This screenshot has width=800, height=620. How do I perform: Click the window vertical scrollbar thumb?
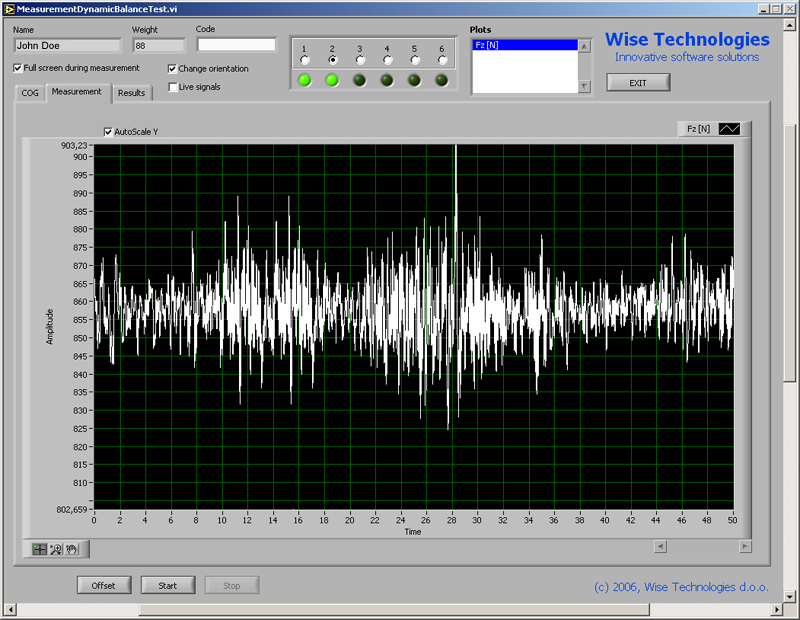point(790,253)
